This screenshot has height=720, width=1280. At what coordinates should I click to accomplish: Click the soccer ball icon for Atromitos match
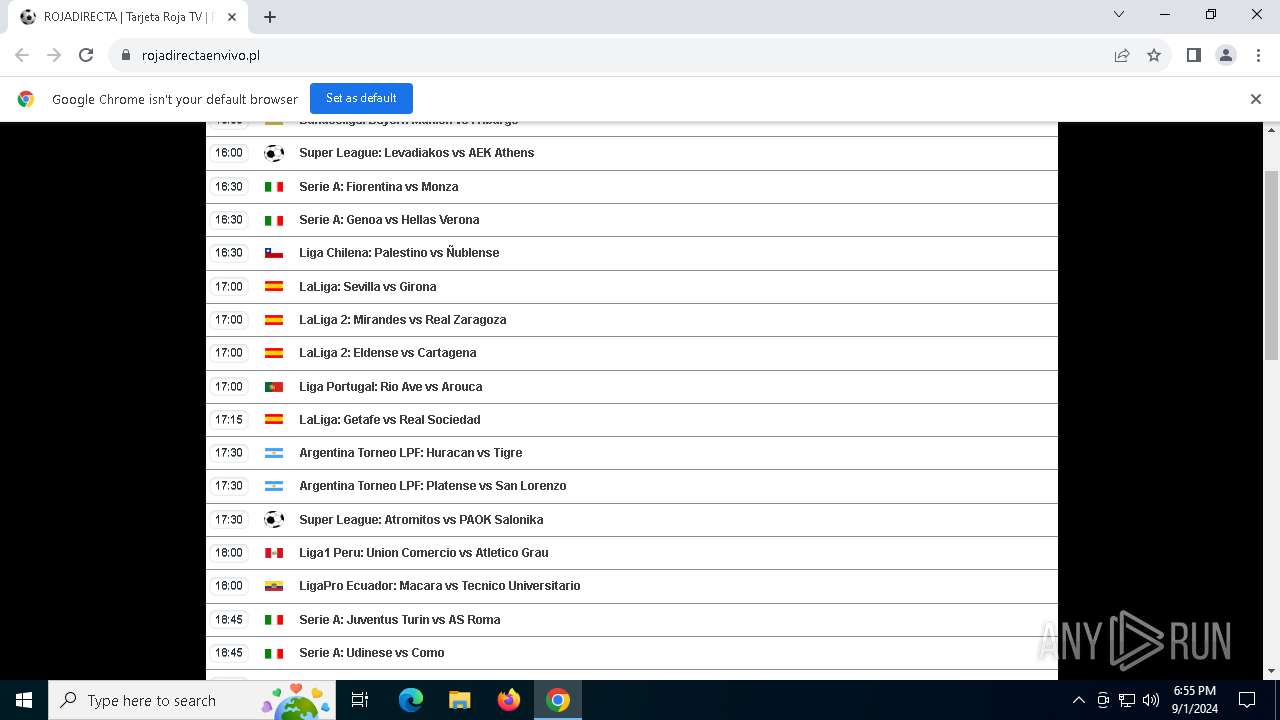tap(274, 520)
